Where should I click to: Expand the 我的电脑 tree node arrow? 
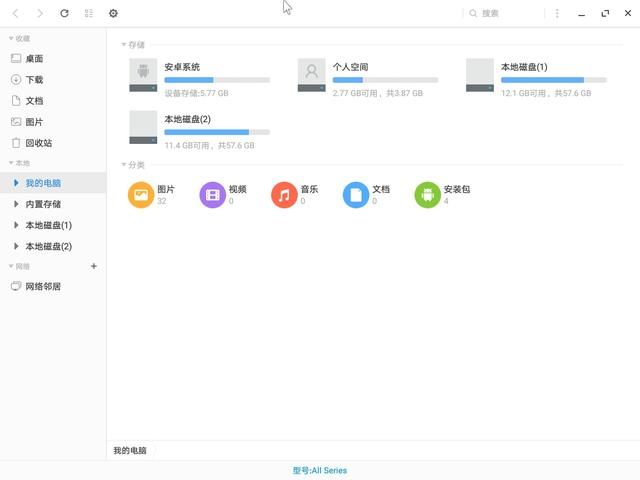[16, 183]
